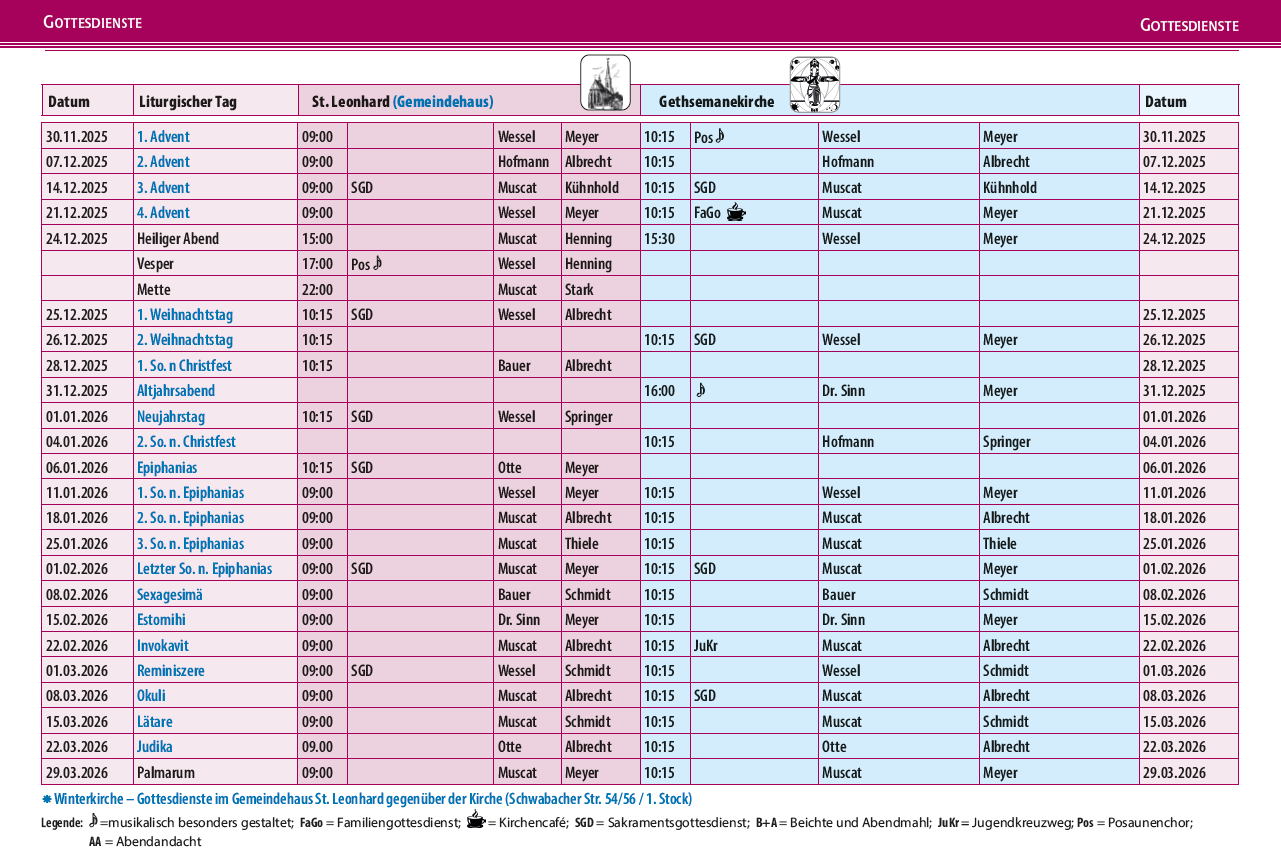This screenshot has width=1281, height=857.
Task: Click the left Gottesdienste page title
Action: point(92,22)
